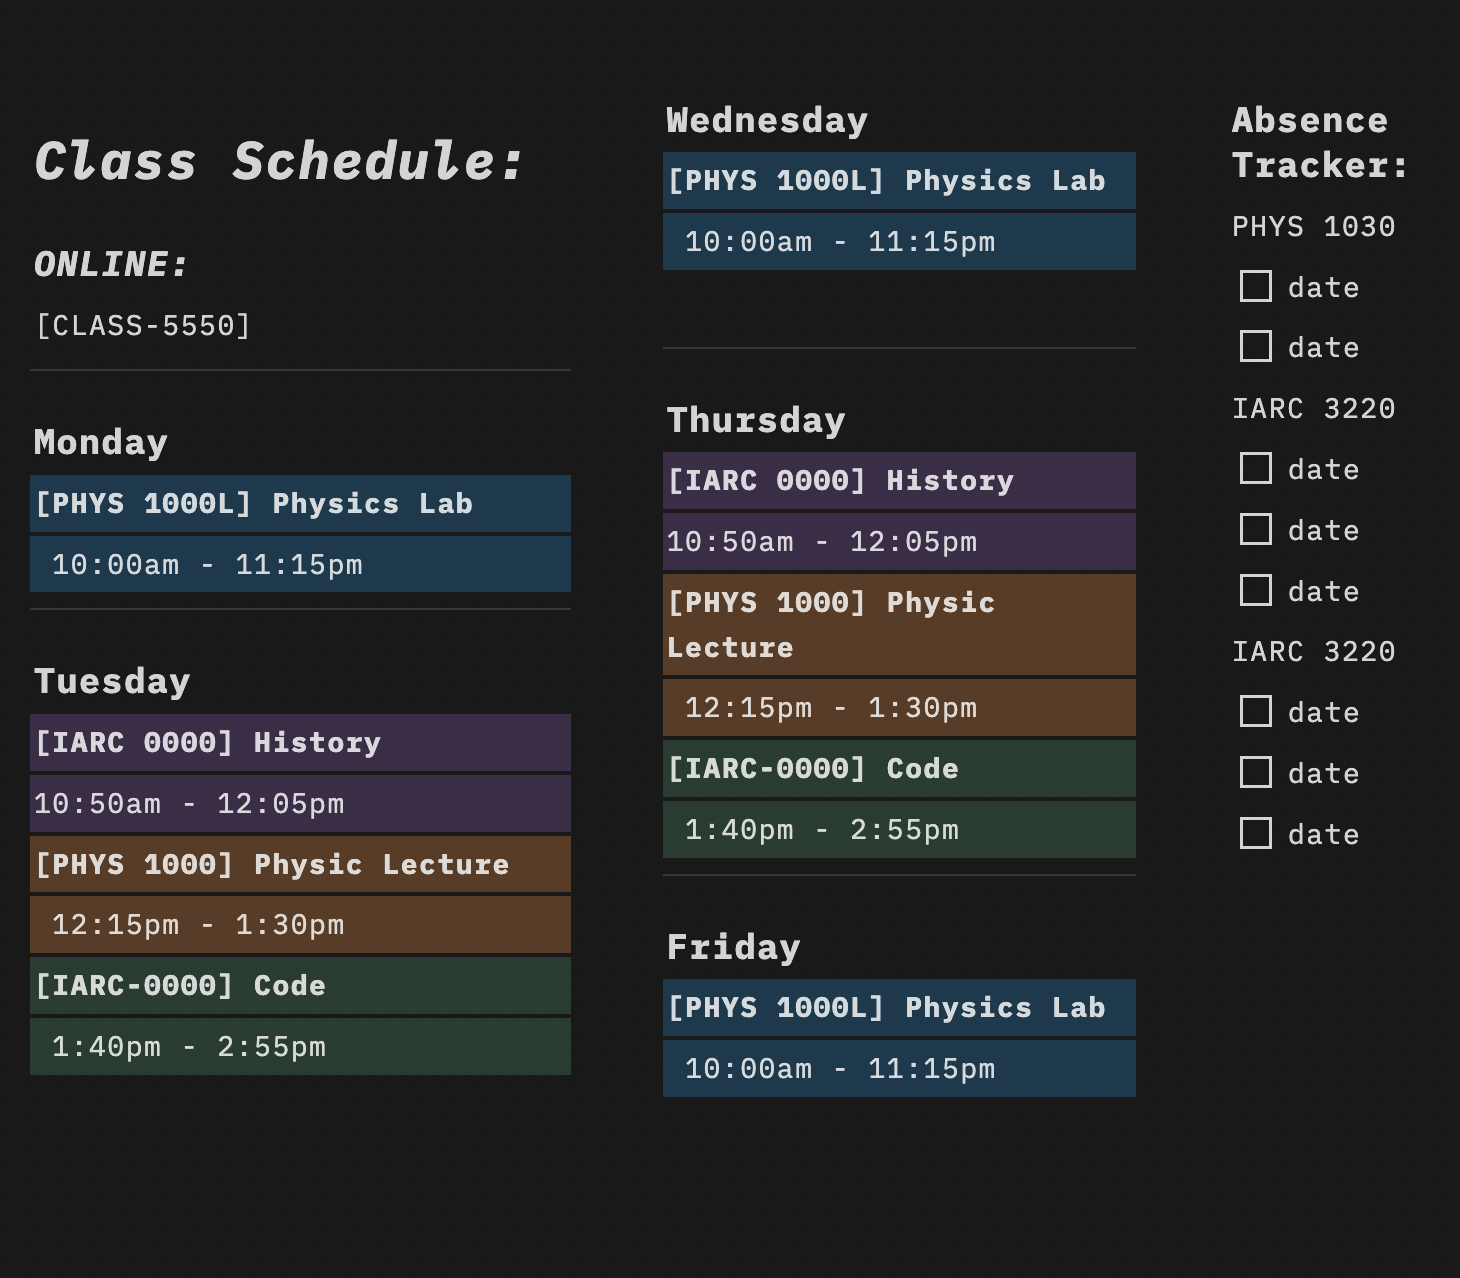Click Tuesday's 1:40pm - 2:55pm time slot
Screen dimensions: 1460x1278
(x=300, y=1047)
